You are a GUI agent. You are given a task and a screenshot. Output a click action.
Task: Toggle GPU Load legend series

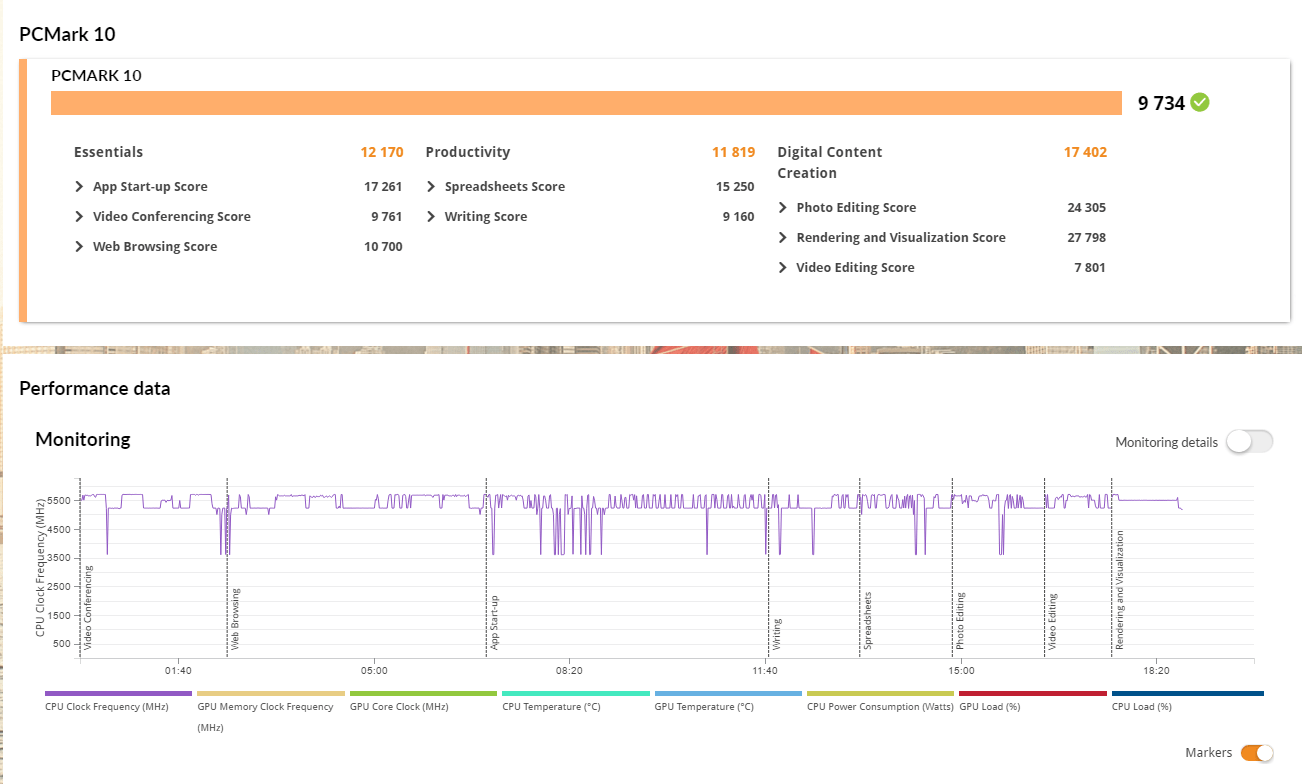tap(1032, 700)
